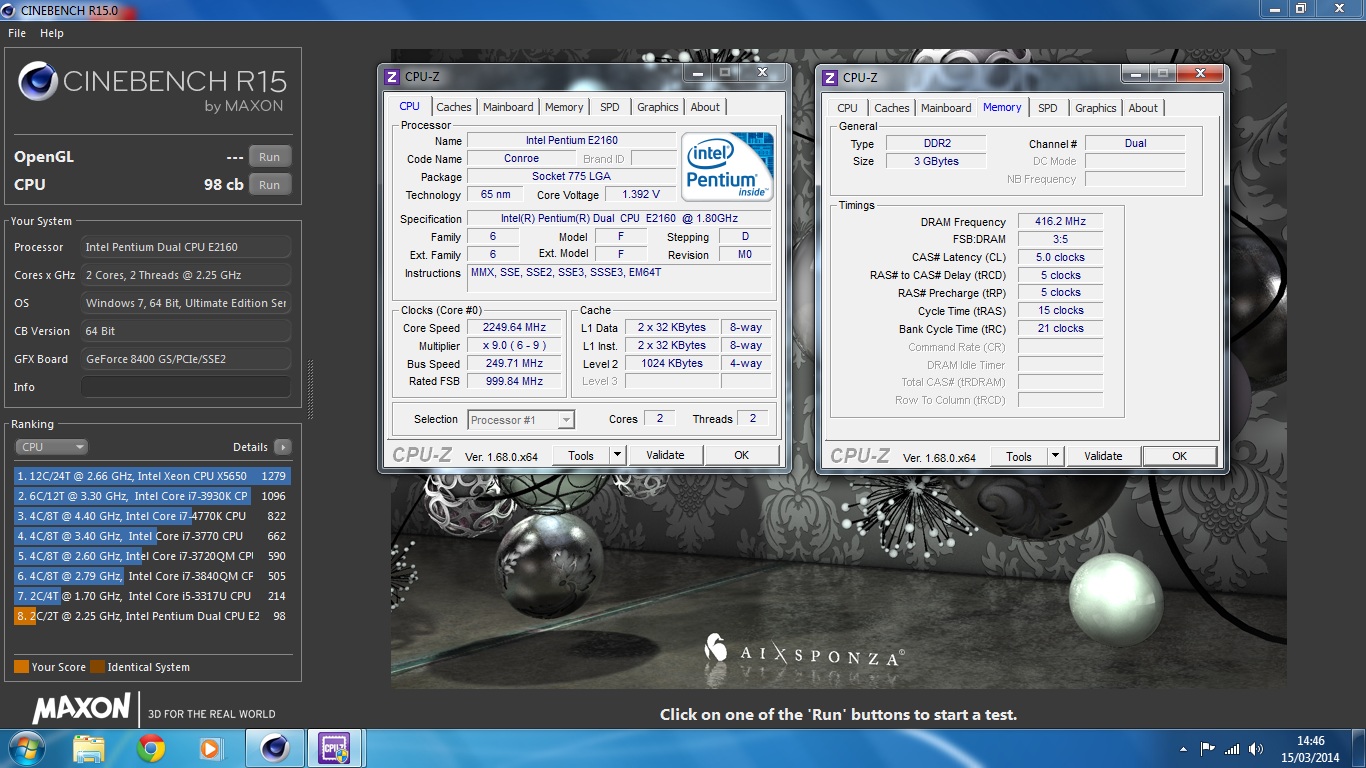Select Cinebench taskbar icon
This screenshot has width=1366, height=768.
click(x=275, y=748)
